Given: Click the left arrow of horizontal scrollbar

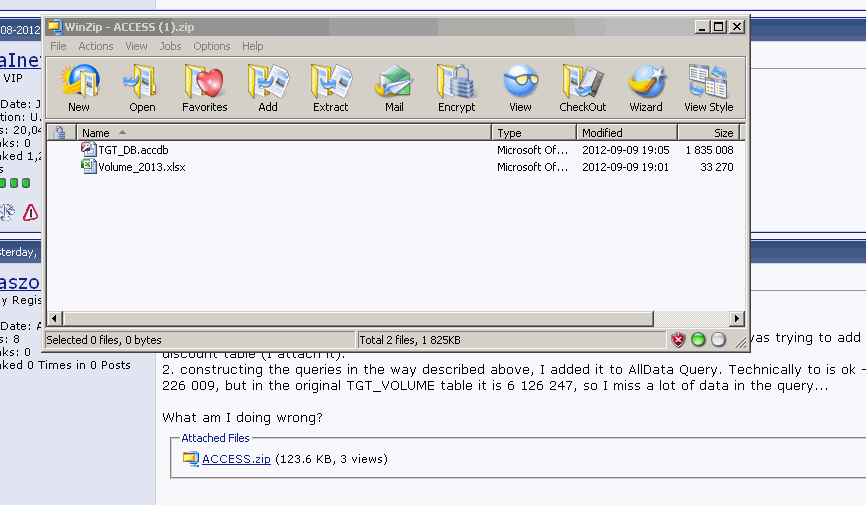Looking at the screenshot, I should tap(54, 318).
